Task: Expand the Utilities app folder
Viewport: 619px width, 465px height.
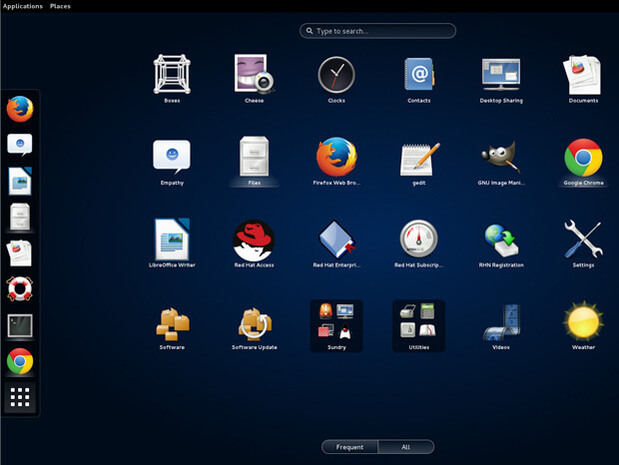Action: (419, 325)
